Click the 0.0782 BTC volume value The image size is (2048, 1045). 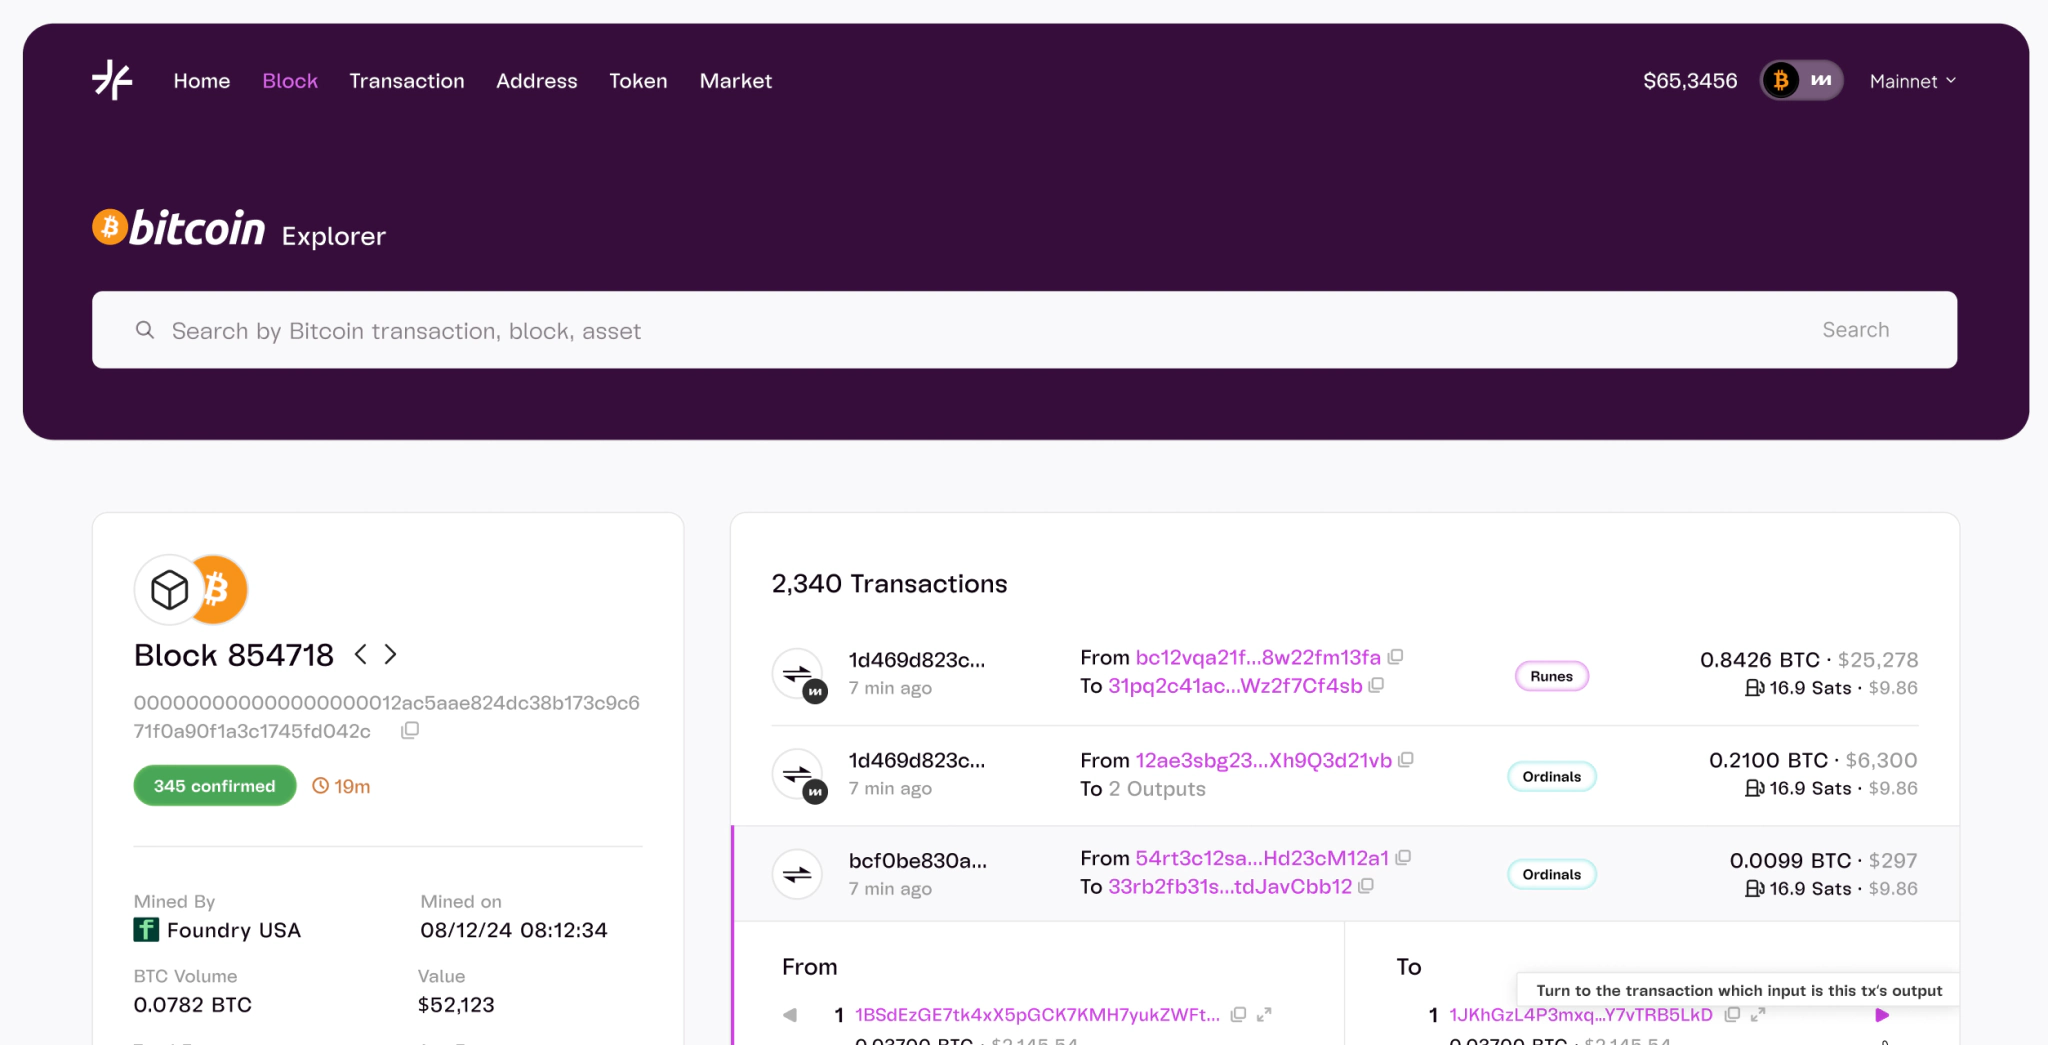[x=193, y=1005]
